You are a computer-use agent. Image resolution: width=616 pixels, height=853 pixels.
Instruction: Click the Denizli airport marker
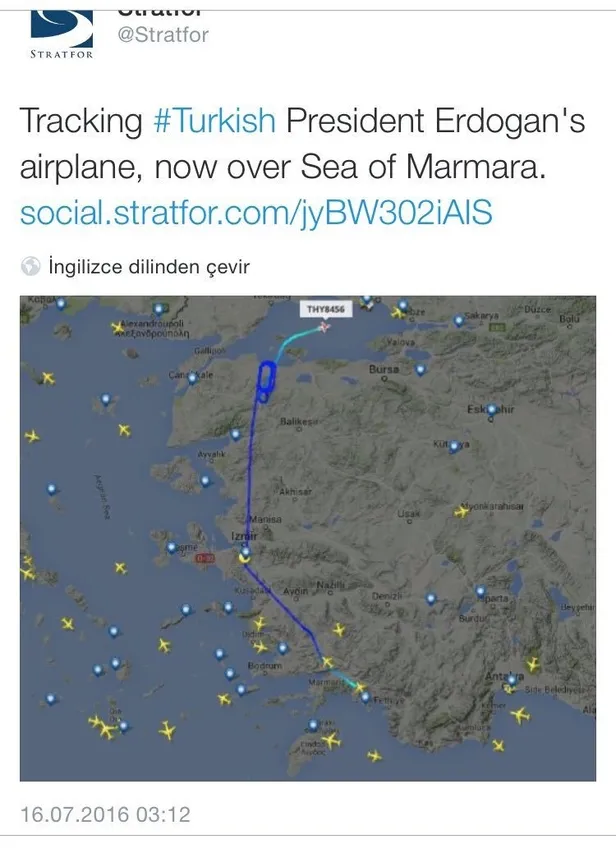pyautogui.click(x=430, y=599)
